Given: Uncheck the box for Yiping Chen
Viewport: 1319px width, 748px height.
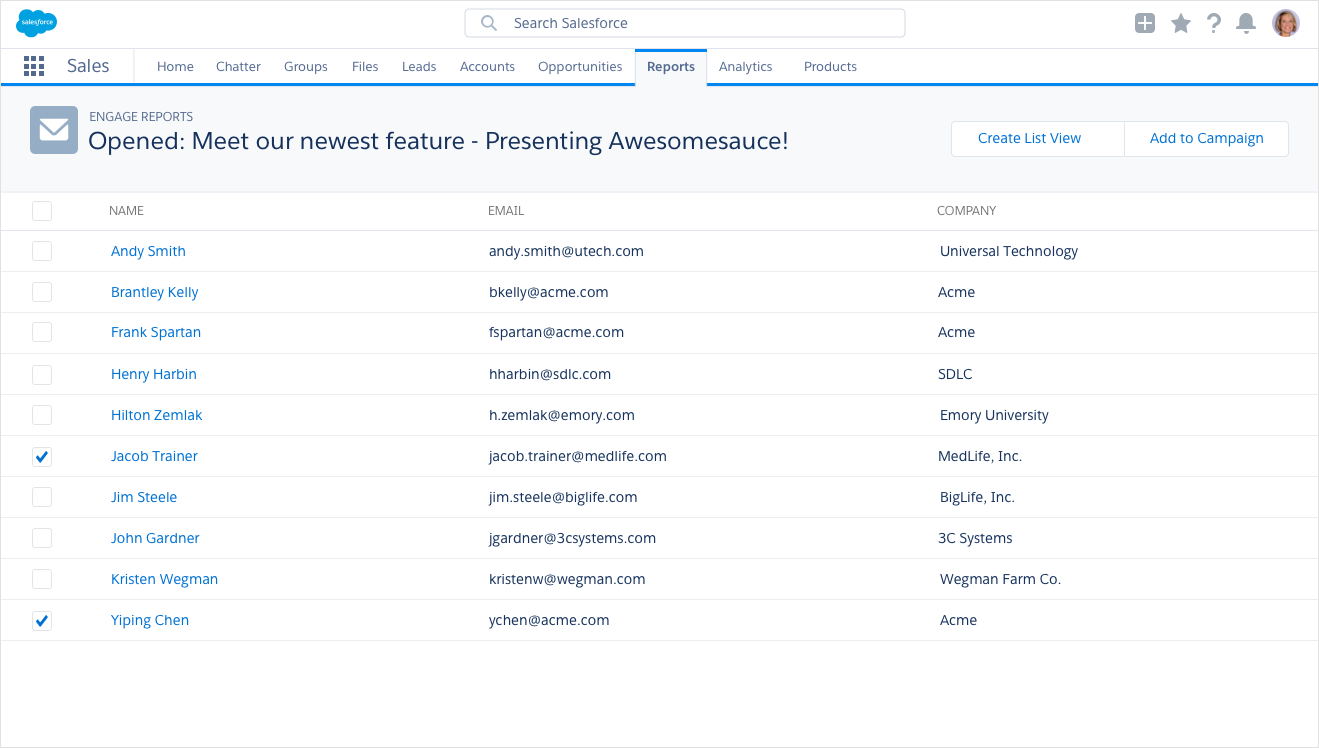Looking at the screenshot, I should pyautogui.click(x=42, y=621).
